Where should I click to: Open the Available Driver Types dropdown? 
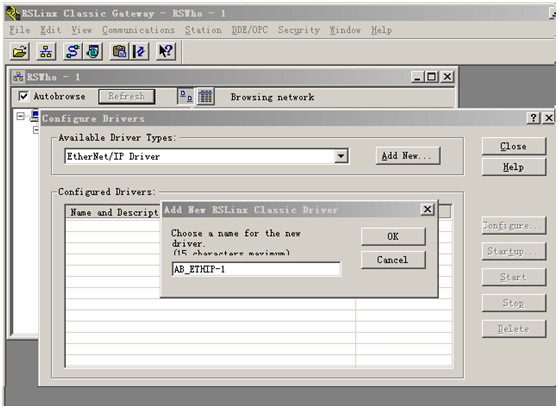point(341,156)
